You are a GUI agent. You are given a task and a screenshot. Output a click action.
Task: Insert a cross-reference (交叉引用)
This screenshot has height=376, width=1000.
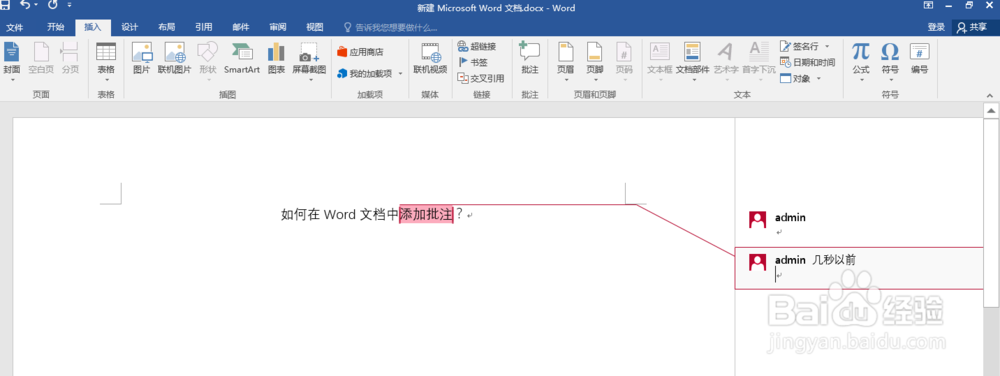coord(482,78)
